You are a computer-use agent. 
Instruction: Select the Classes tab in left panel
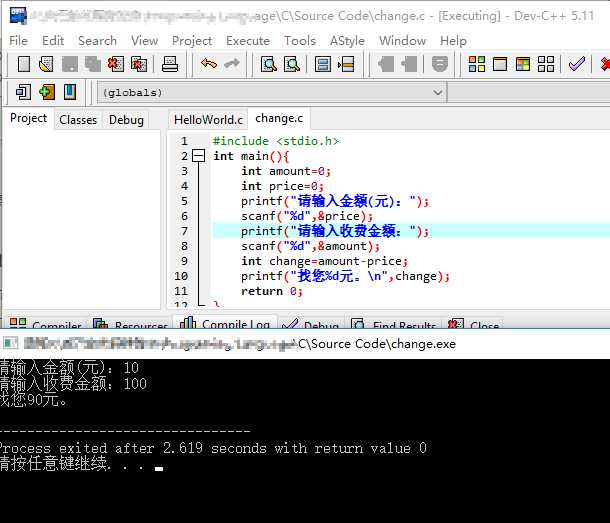coord(78,119)
